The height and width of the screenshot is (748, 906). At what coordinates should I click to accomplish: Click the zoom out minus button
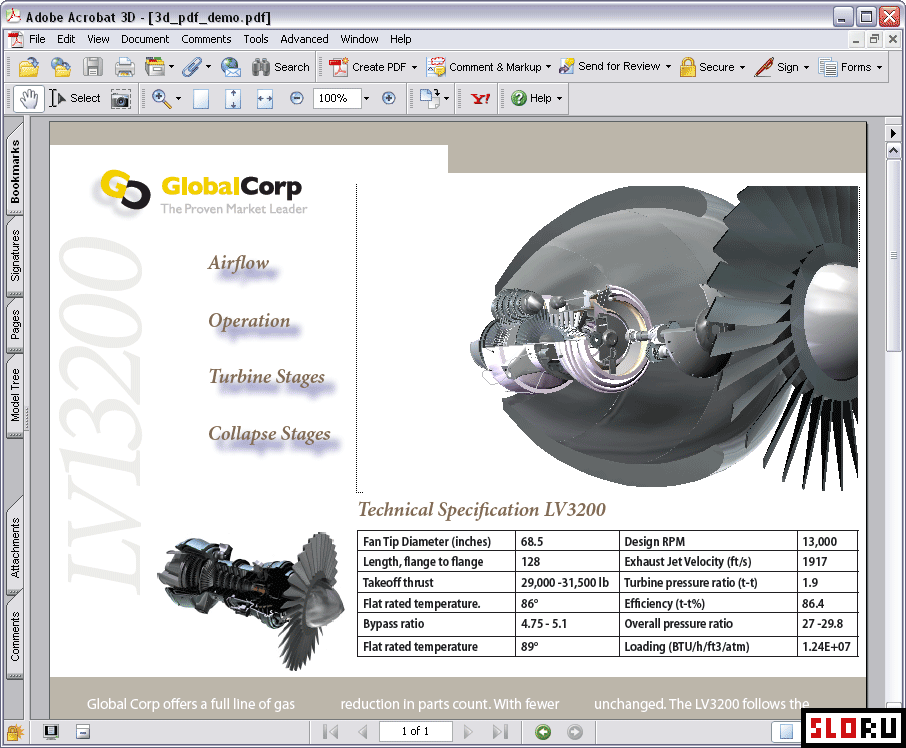(x=296, y=99)
